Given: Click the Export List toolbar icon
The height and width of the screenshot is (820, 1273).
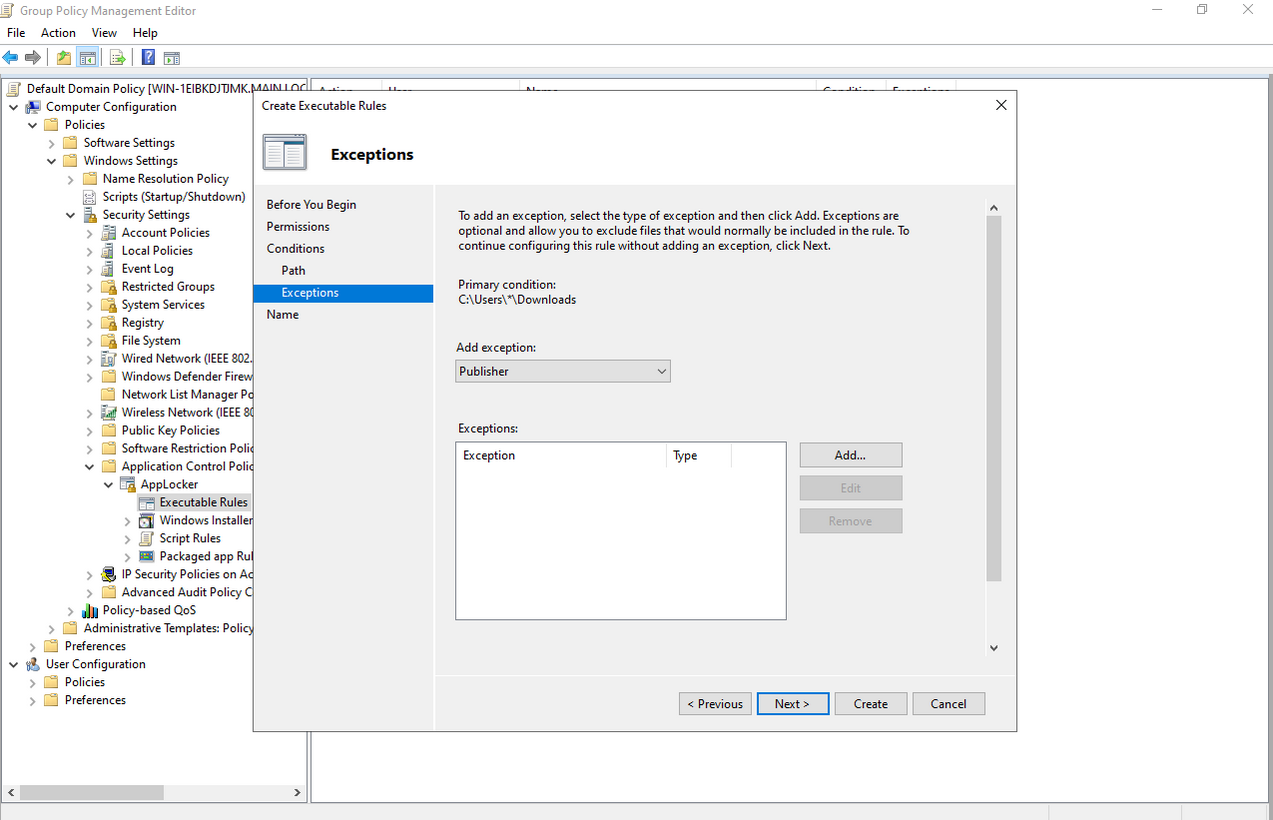Looking at the screenshot, I should [x=117, y=57].
